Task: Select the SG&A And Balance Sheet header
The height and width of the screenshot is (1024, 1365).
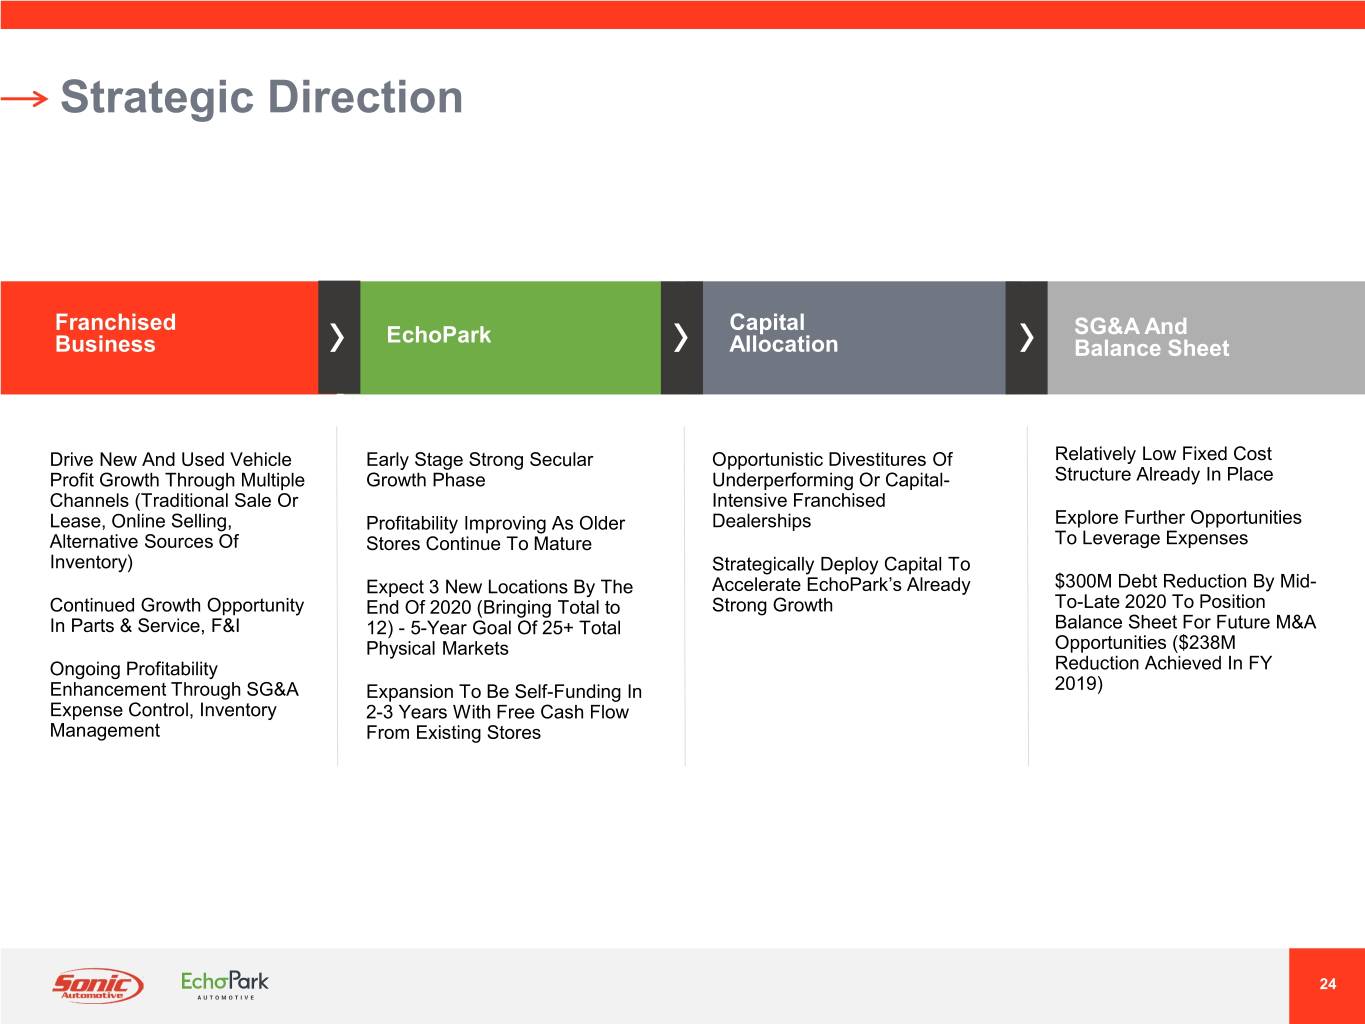Action: pyautogui.click(x=1205, y=337)
